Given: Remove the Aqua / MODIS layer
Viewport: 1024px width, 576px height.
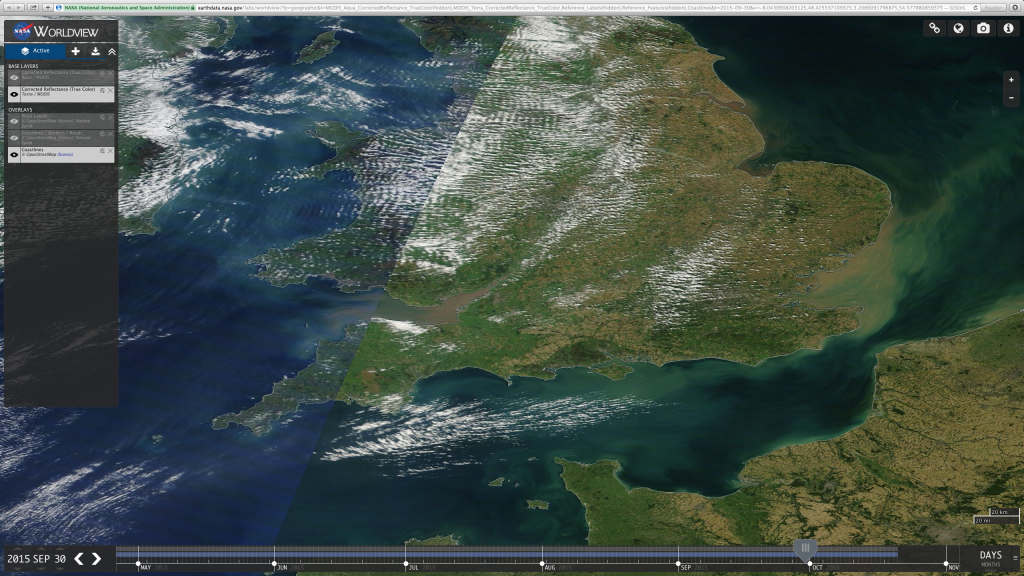Looking at the screenshot, I should [x=110, y=74].
